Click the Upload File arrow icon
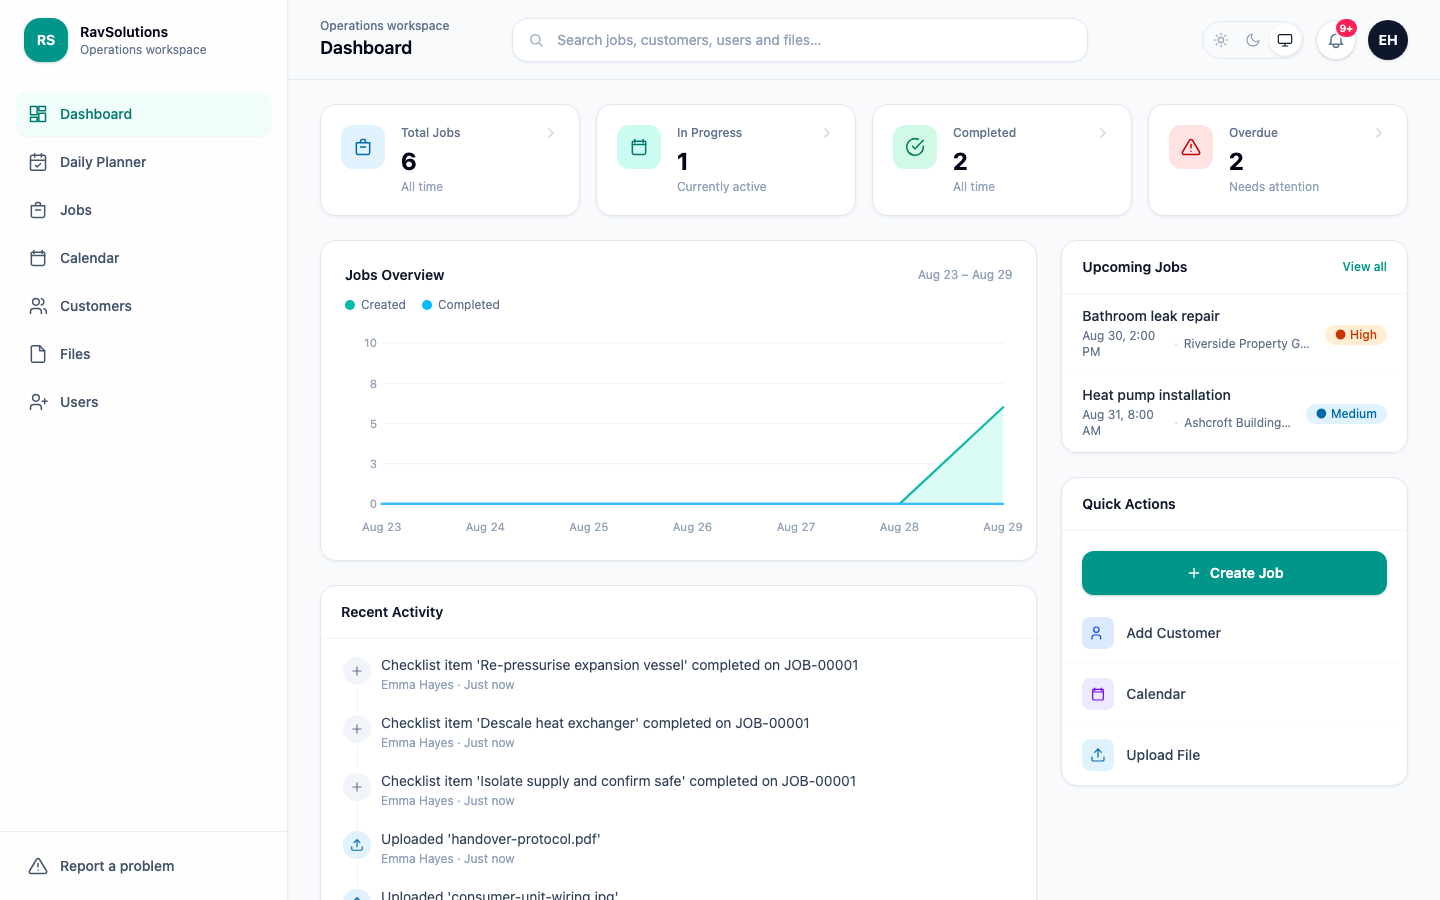This screenshot has height=900, width=1440. point(1098,755)
